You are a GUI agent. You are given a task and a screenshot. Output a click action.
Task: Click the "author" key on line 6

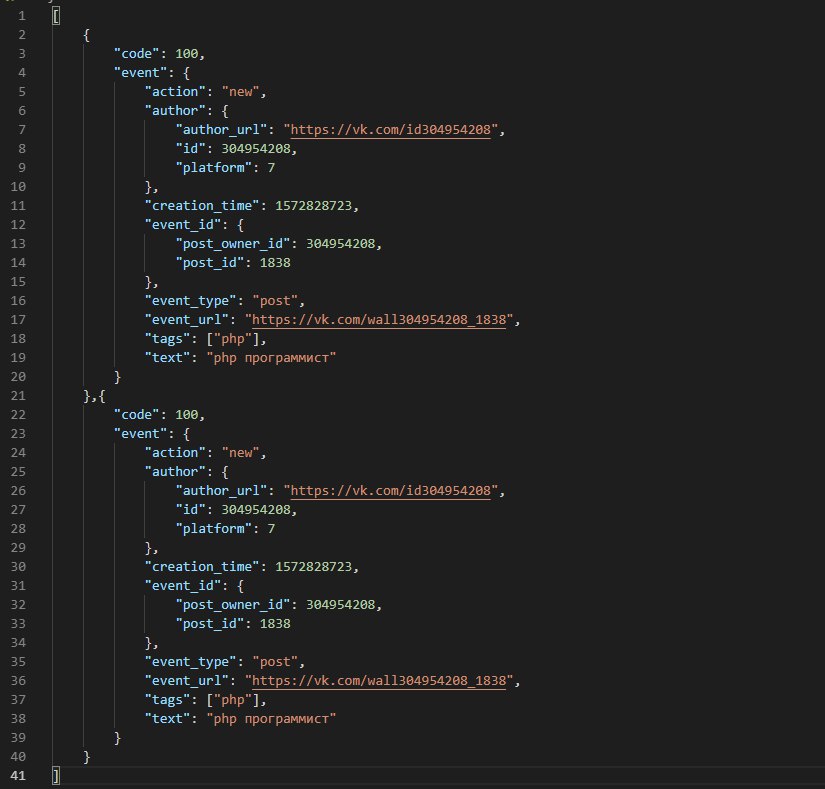point(175,110)
